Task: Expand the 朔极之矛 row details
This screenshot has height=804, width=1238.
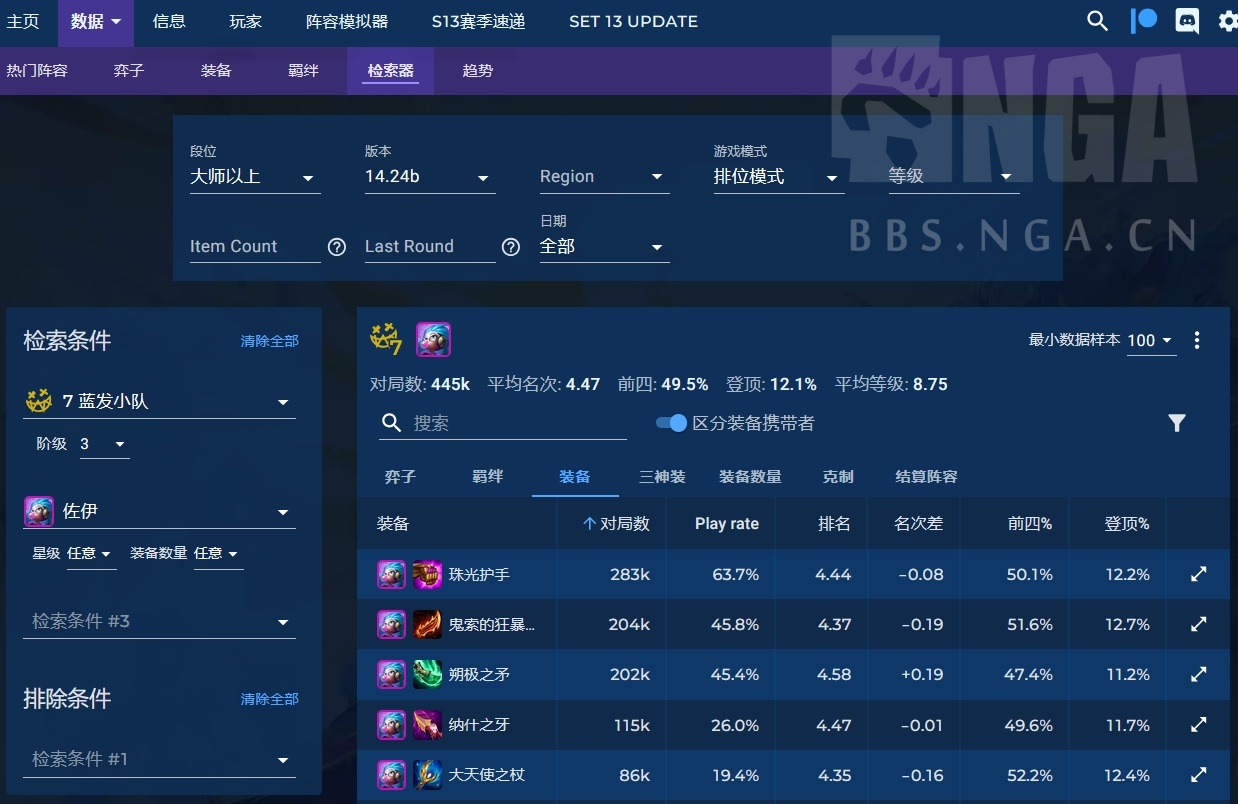Action: 1198,674
